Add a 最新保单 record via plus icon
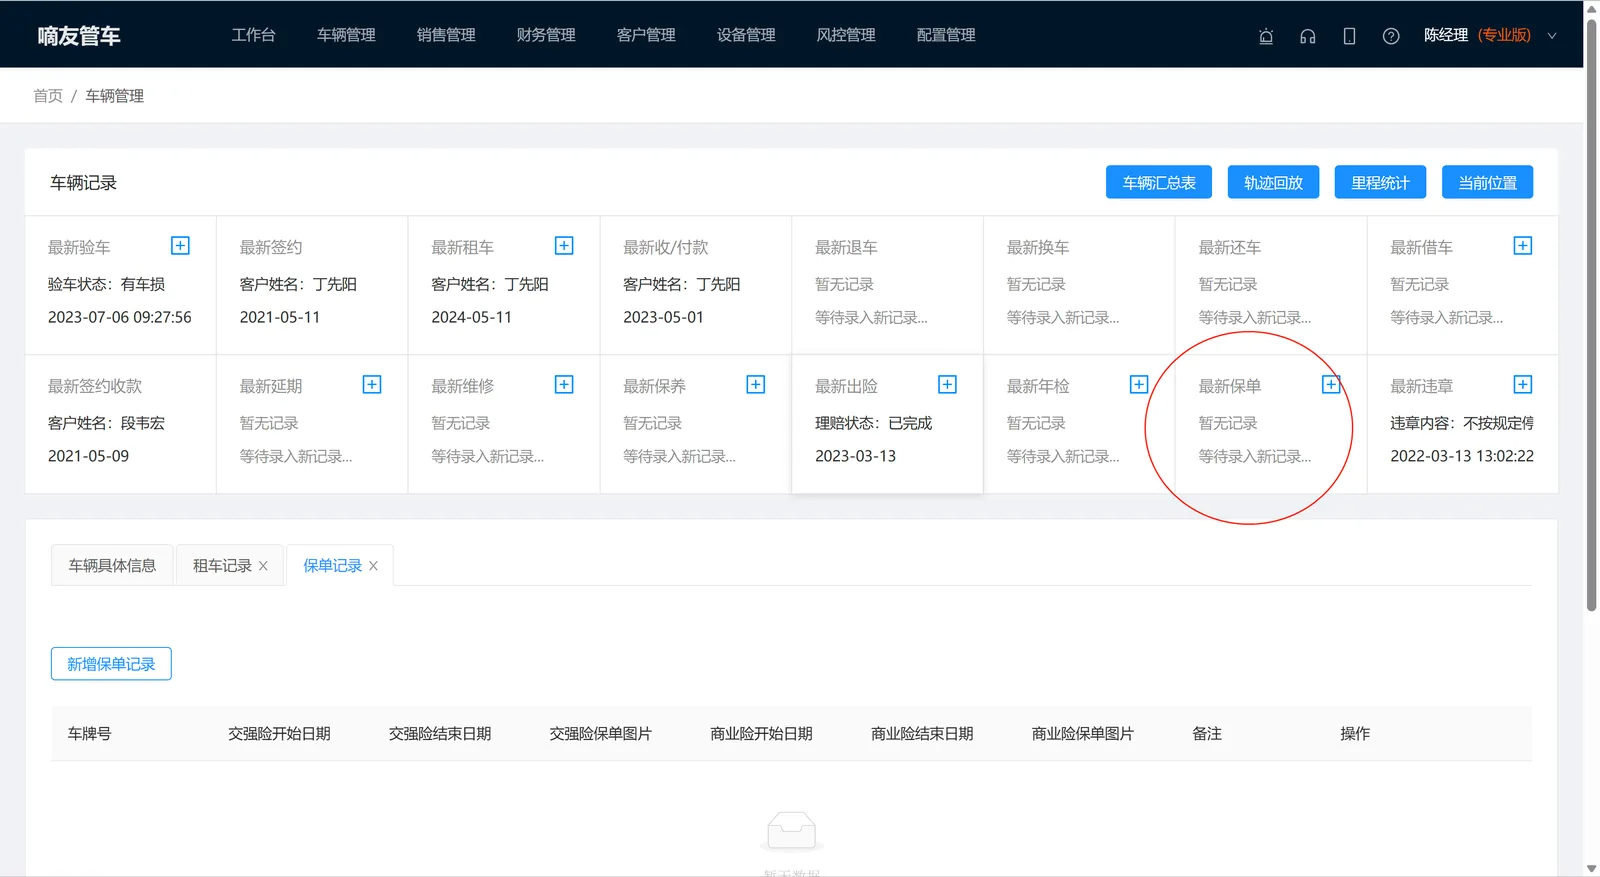Viewport: 1600px width, 877px height. (x=1331, y=385)
